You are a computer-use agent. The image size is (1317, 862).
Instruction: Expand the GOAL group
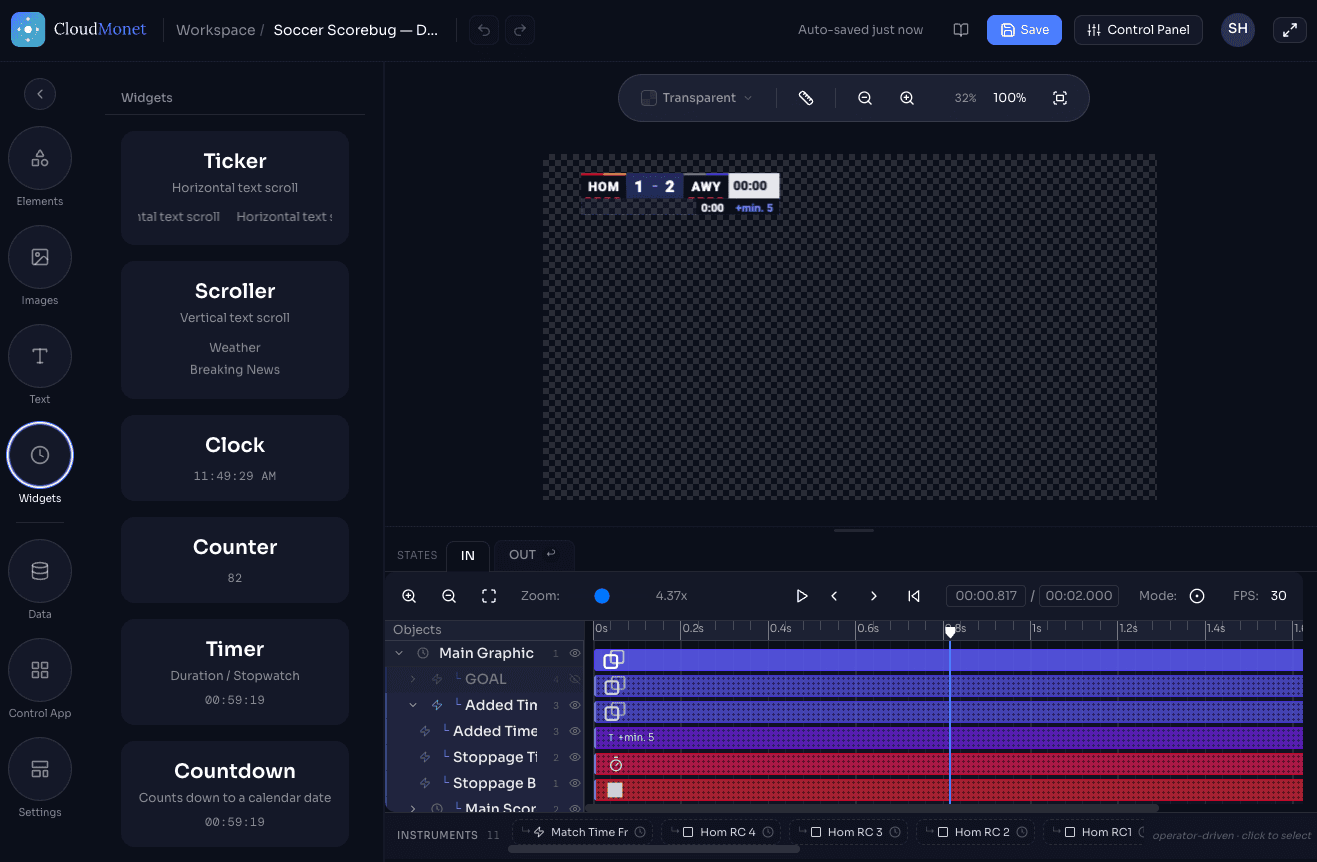pos(412,679)
